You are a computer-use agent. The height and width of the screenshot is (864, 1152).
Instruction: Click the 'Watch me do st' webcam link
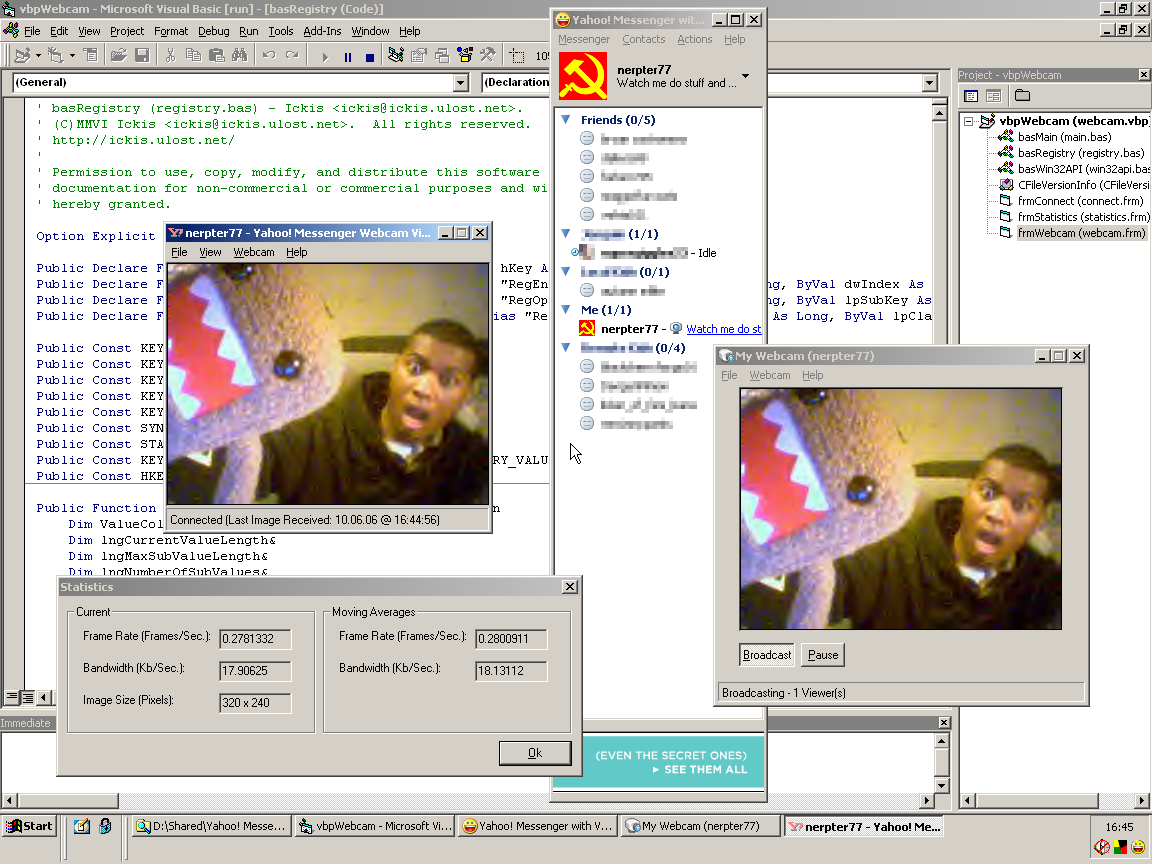pos(724,329)
